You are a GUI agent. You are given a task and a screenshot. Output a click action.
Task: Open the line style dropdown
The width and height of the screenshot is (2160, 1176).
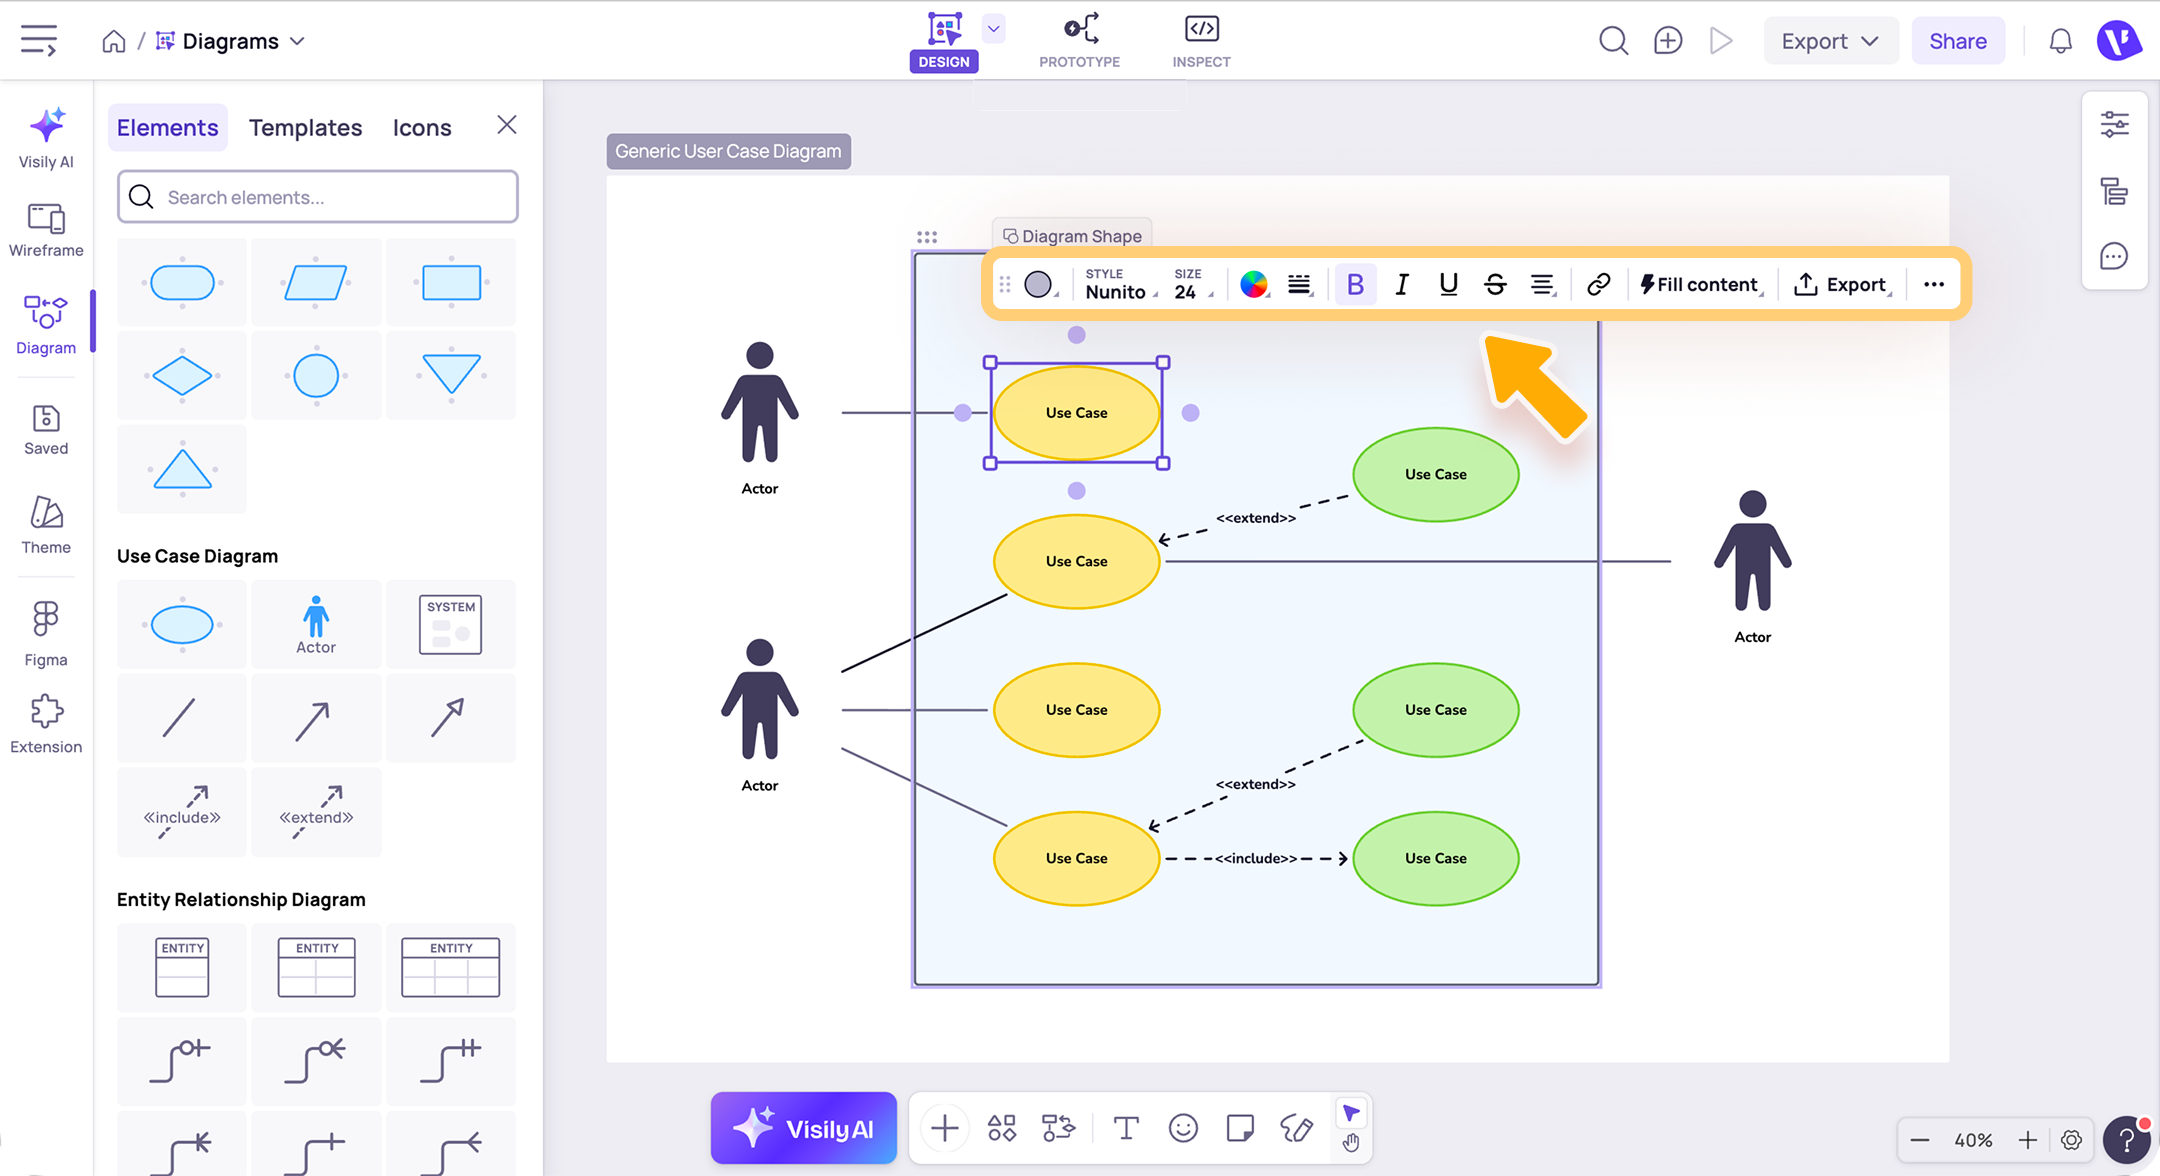[x=1300, y=285]
